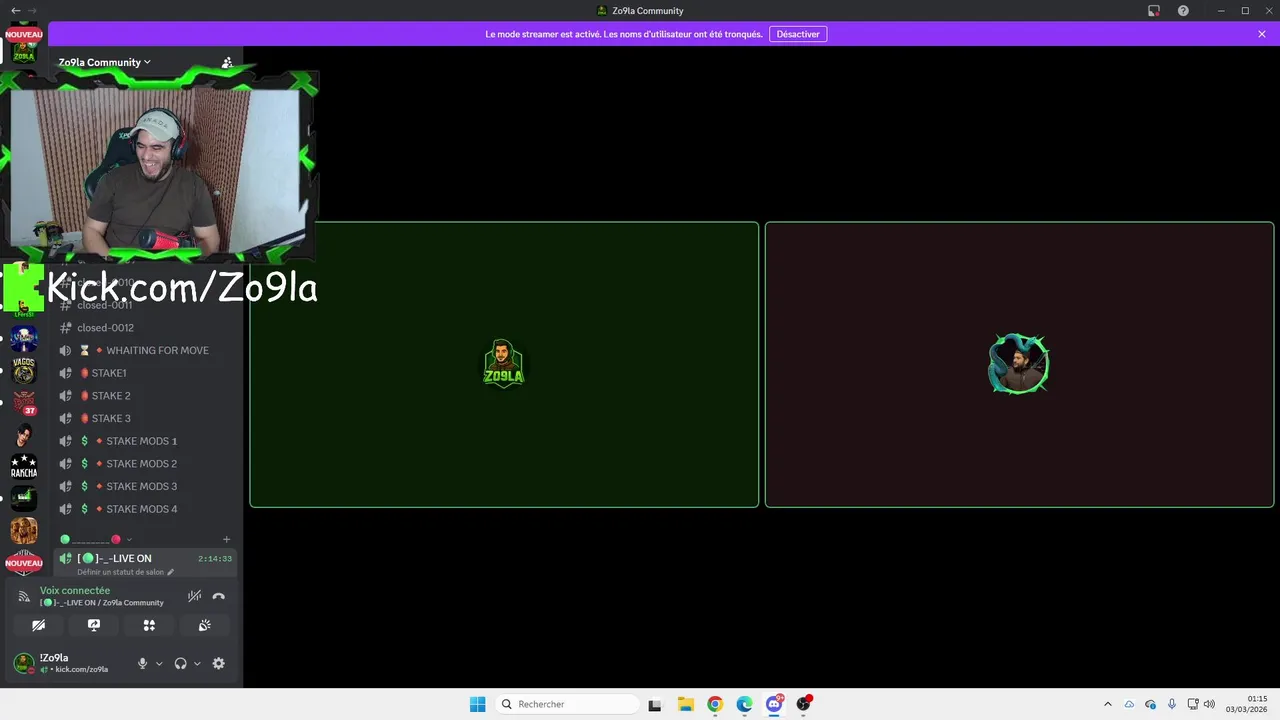Open the volume control in system tray

click(1209, 704)
